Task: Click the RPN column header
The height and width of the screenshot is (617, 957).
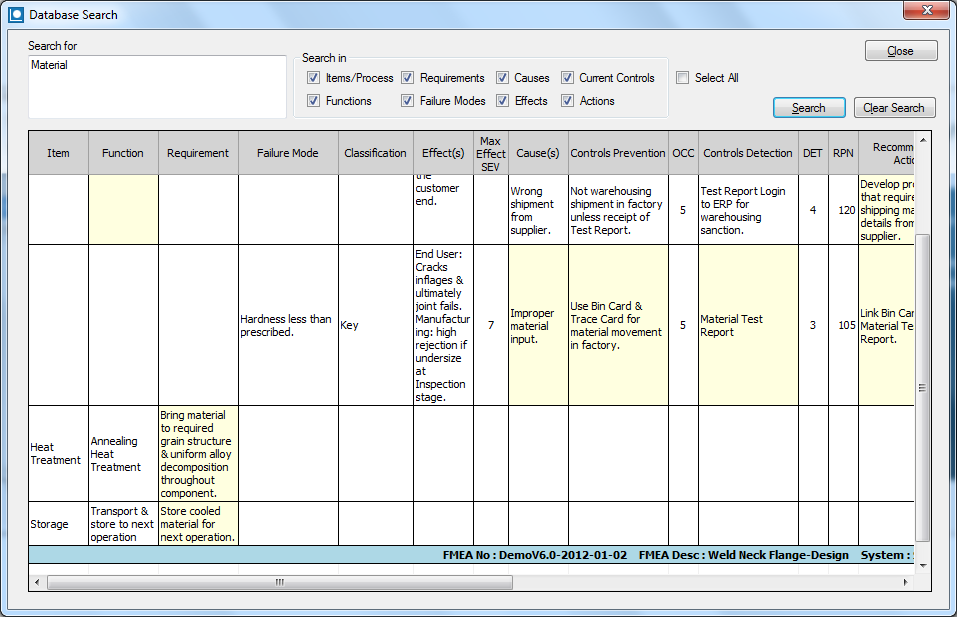Action: (843, 153)
